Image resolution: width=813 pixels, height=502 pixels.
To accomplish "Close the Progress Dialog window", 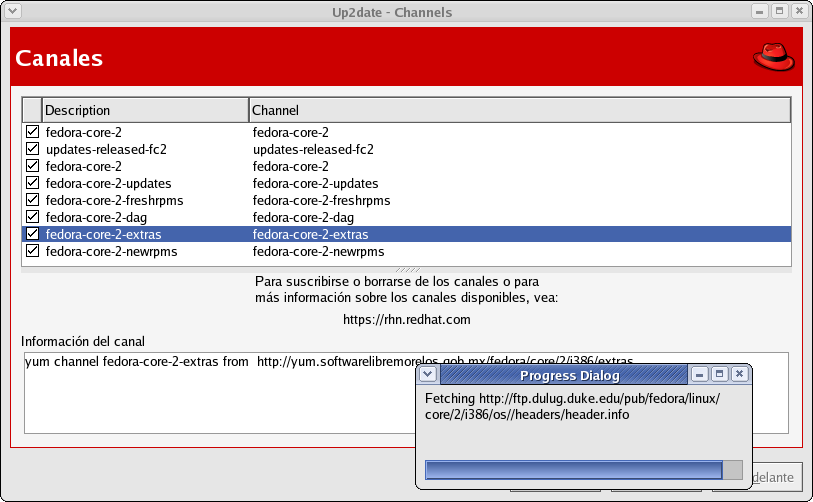I will [739, 374].
